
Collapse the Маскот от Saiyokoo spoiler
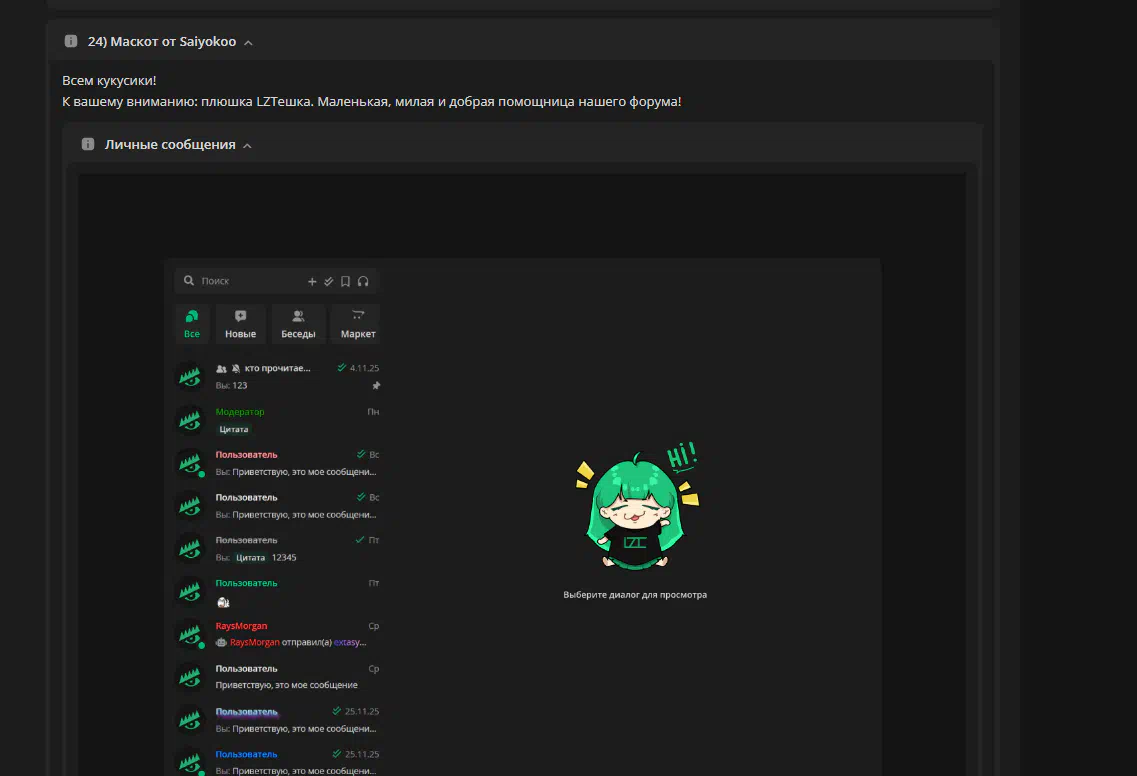[248, 43]
